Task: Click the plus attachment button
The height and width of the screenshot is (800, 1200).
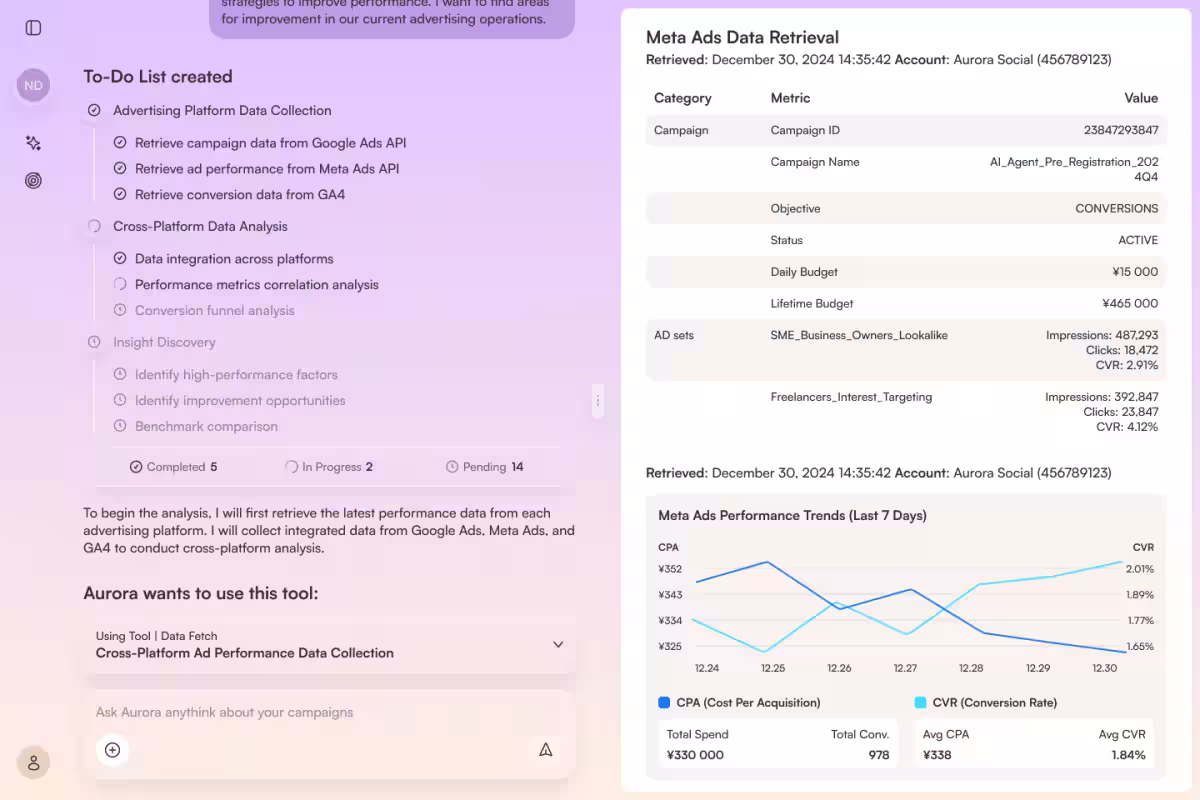Action: tap(112, 750)
